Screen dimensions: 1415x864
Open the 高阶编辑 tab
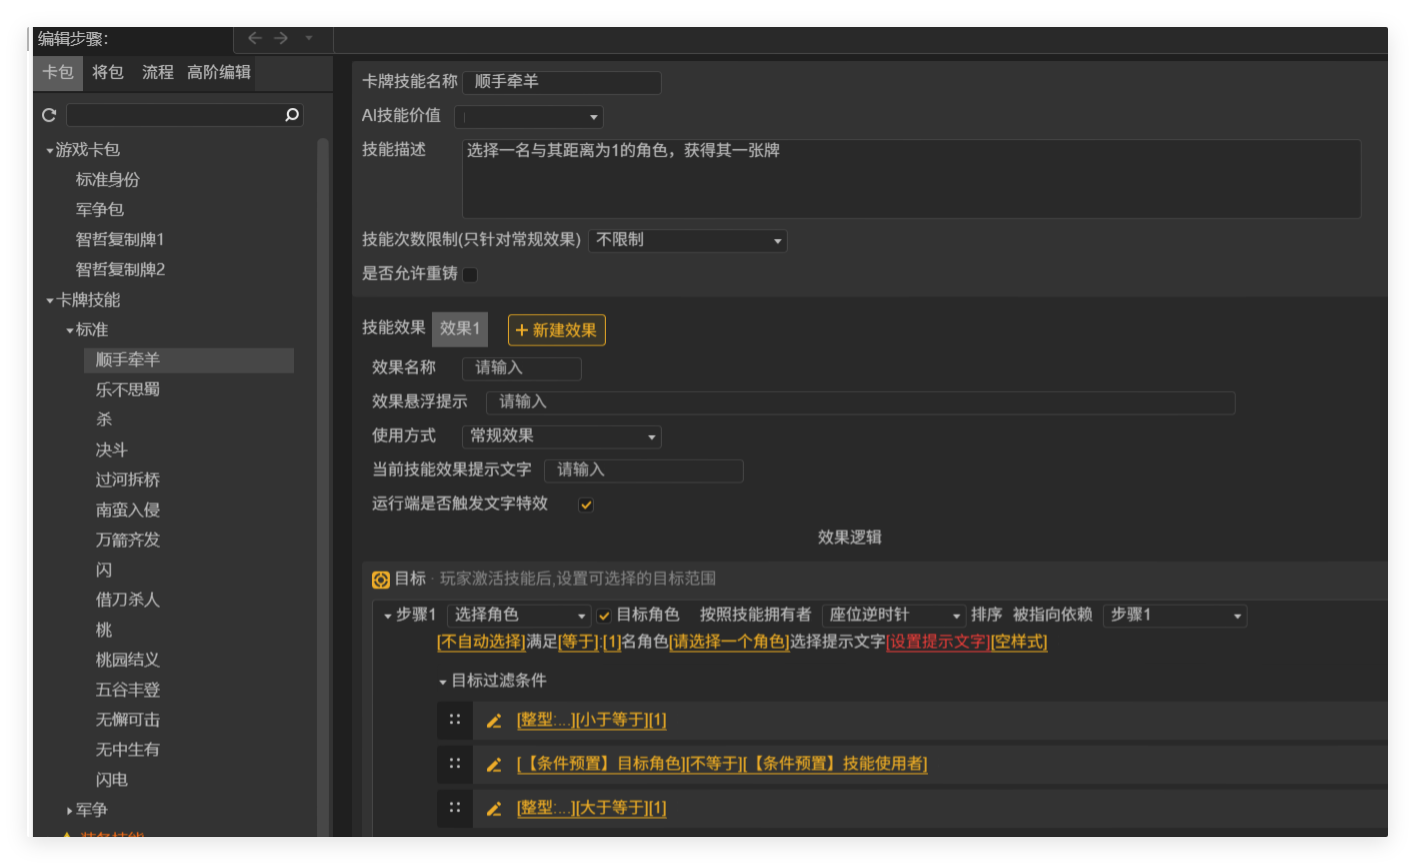pyautogui.click(x=217, y=72)
